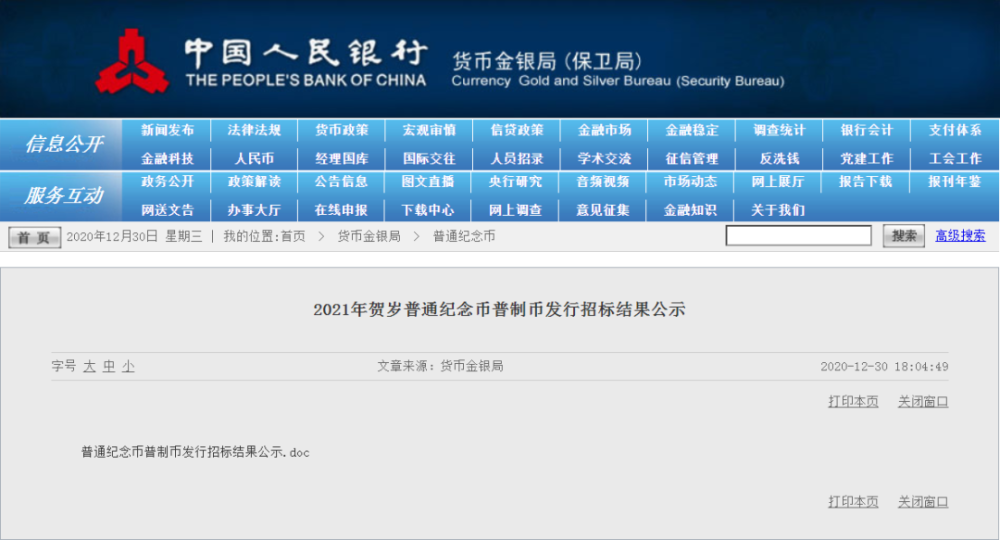Click lower 关闭窗口 close link
This screenshot has width=1000, height=540.
[923, 502]
